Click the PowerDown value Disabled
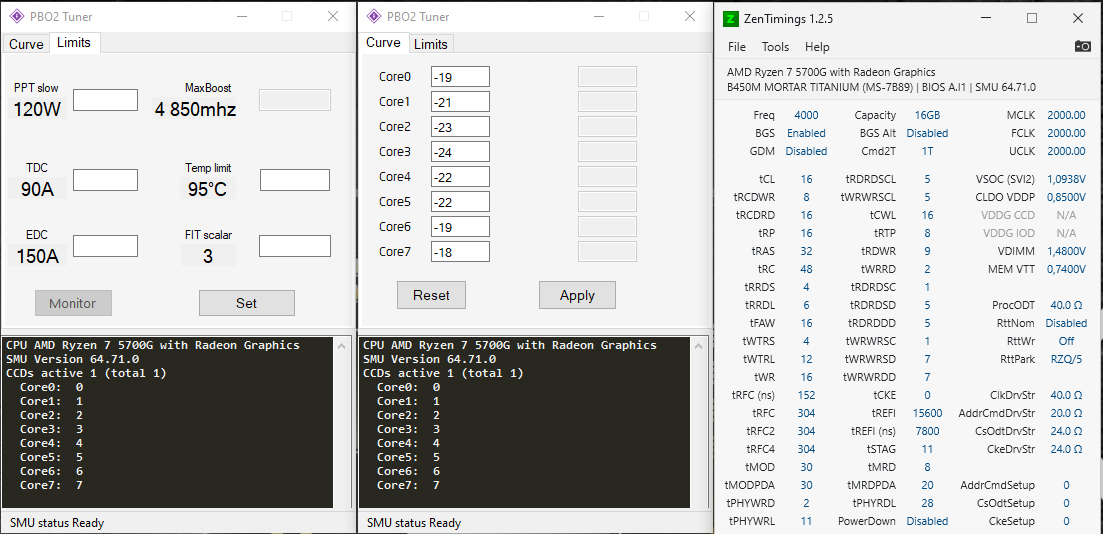Viewport: 1103px width, 534px height. pyautogui.click(x=927, y=521)
